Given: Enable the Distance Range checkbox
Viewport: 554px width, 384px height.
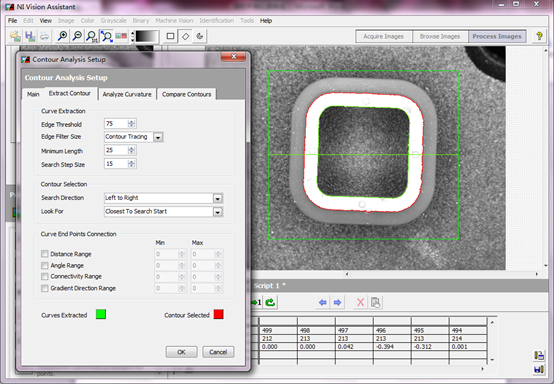Looking at the screenshot, I should [45, 254].
